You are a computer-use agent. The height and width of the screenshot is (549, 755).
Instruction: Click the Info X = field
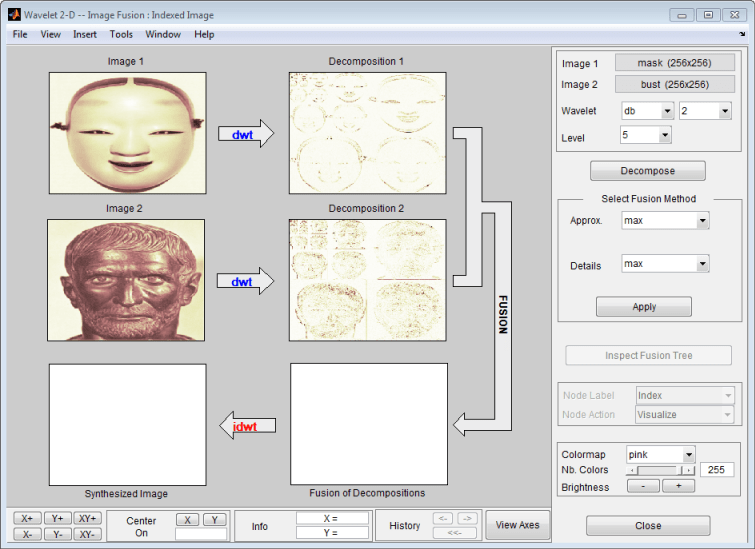pyautogui.click(x=332, y=518)
